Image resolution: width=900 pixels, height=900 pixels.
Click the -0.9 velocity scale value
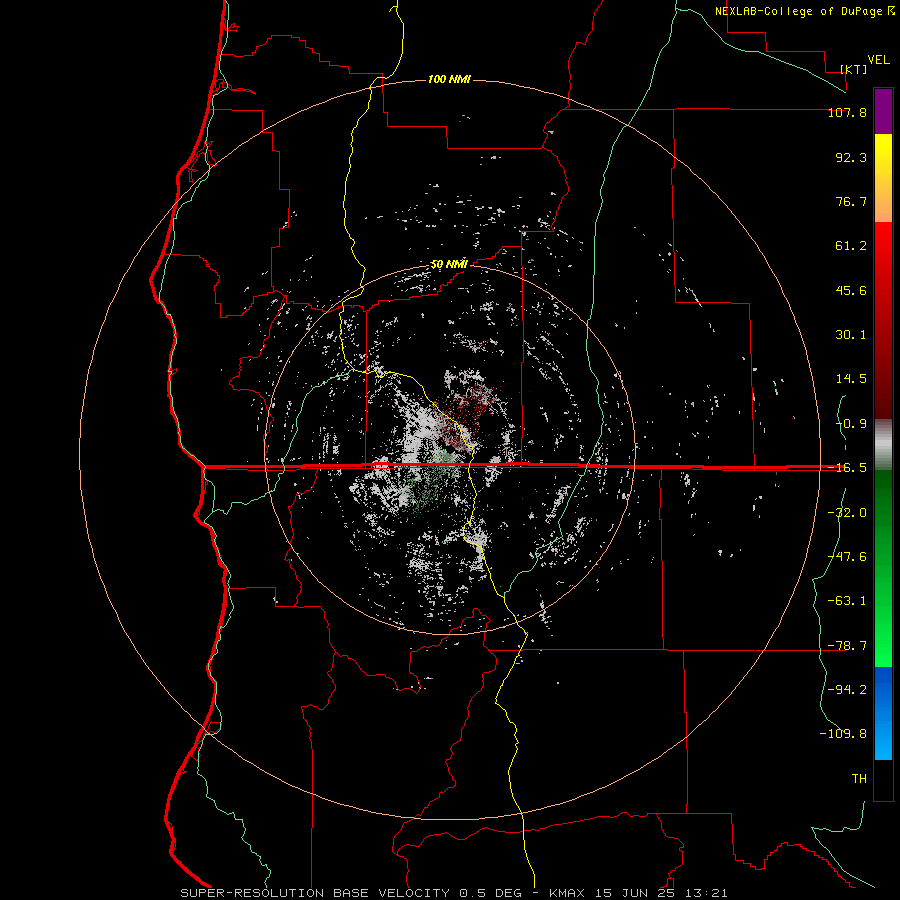(x=851, y=424)
